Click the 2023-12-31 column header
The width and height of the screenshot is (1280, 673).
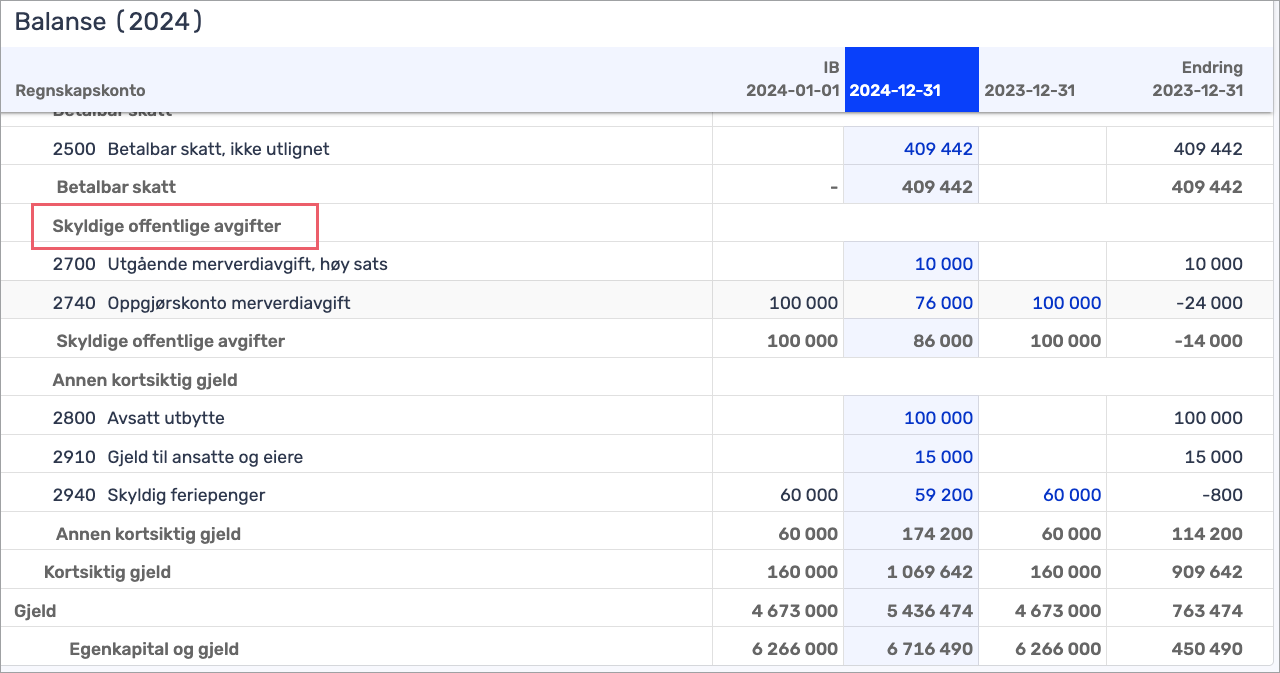[1029, 90]
